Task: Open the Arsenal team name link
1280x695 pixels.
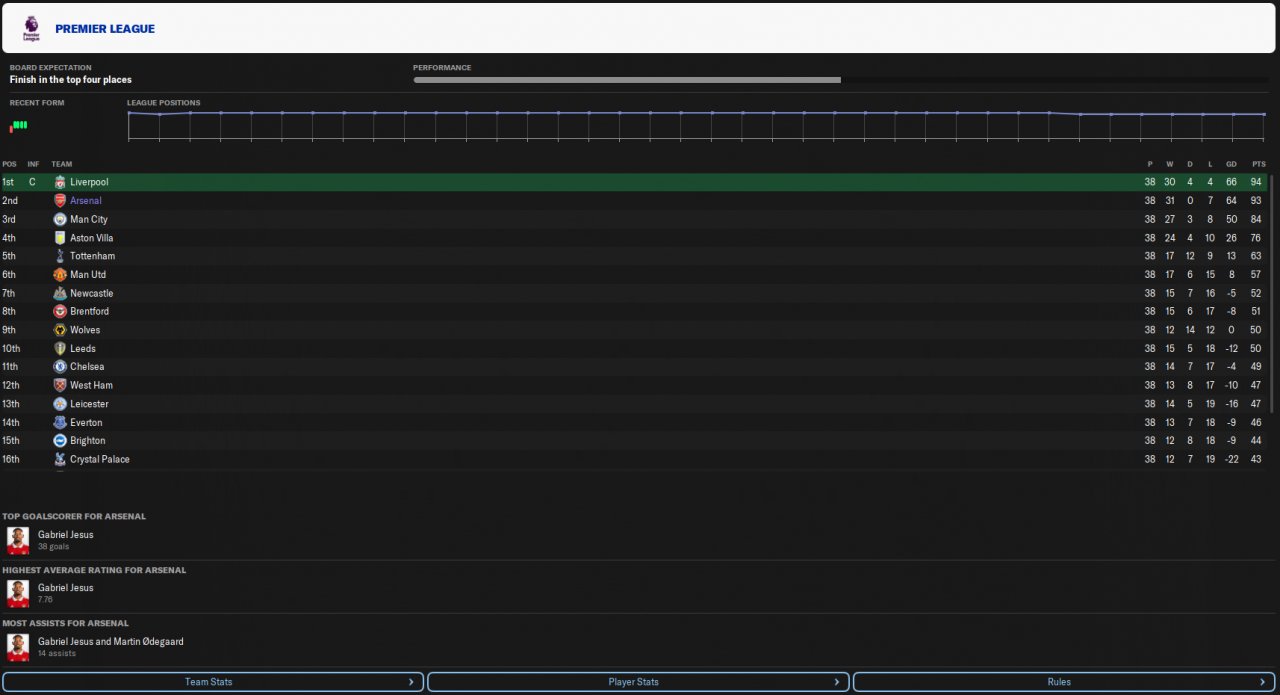Action: pos(86,201)
